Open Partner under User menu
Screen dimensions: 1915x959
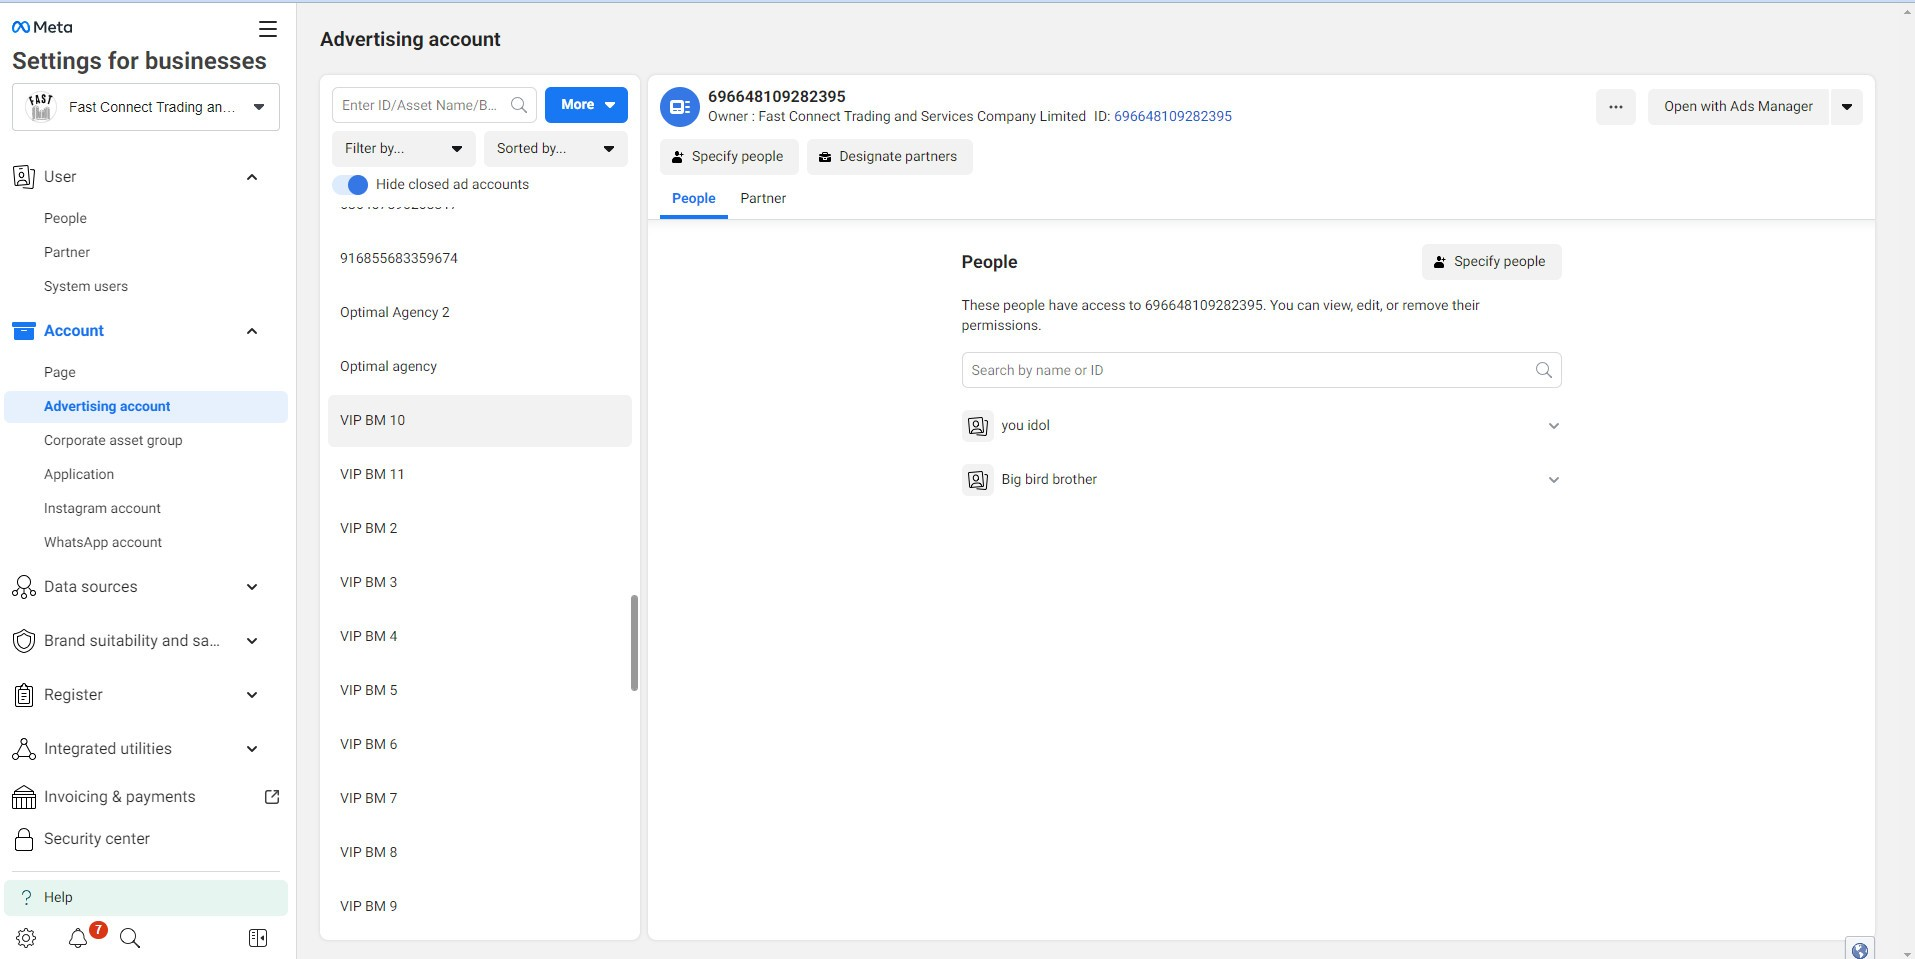(x=67, y=253)
